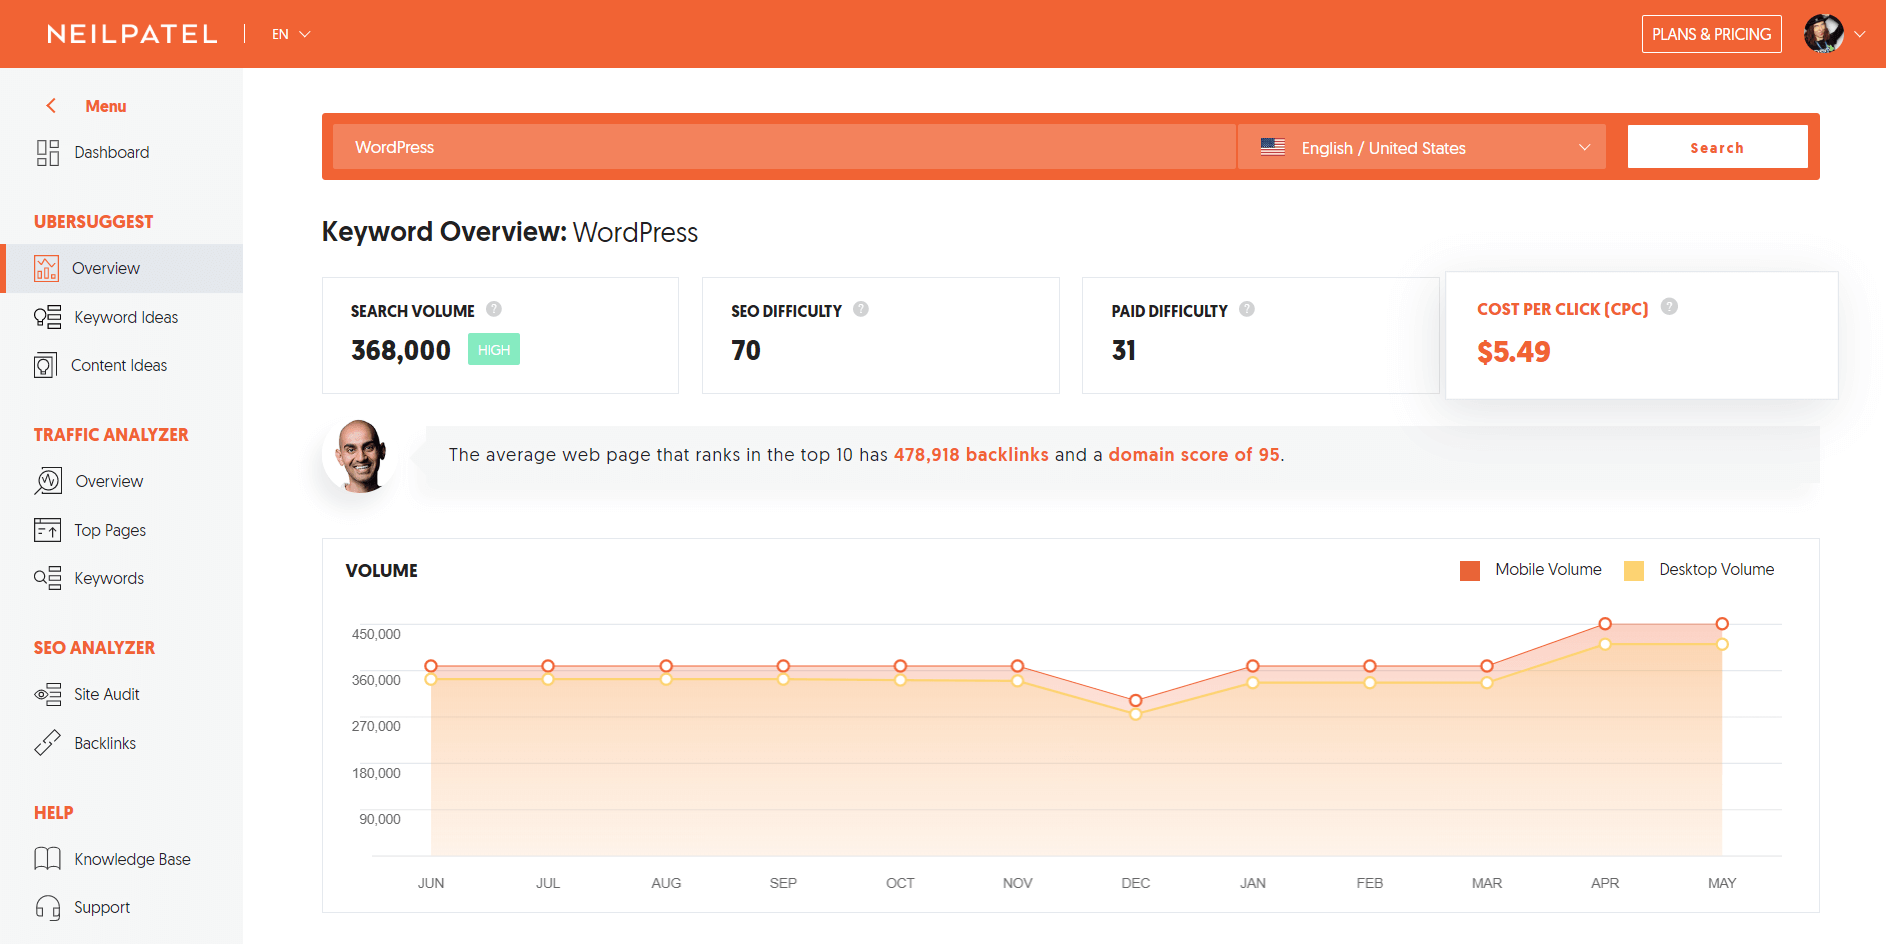Open the English / United States dropdown
The width and height of the screenshot is (1886, 944).
(1421, 147)
